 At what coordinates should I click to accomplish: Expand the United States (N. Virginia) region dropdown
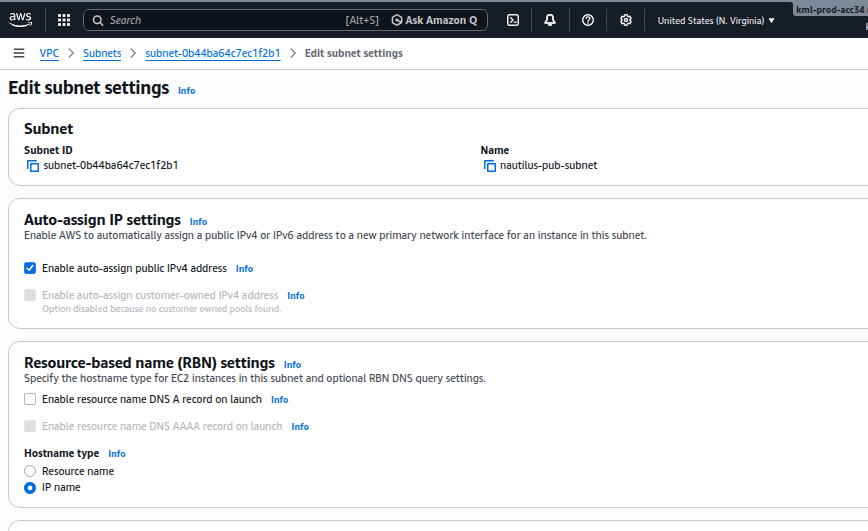[715, 20]
